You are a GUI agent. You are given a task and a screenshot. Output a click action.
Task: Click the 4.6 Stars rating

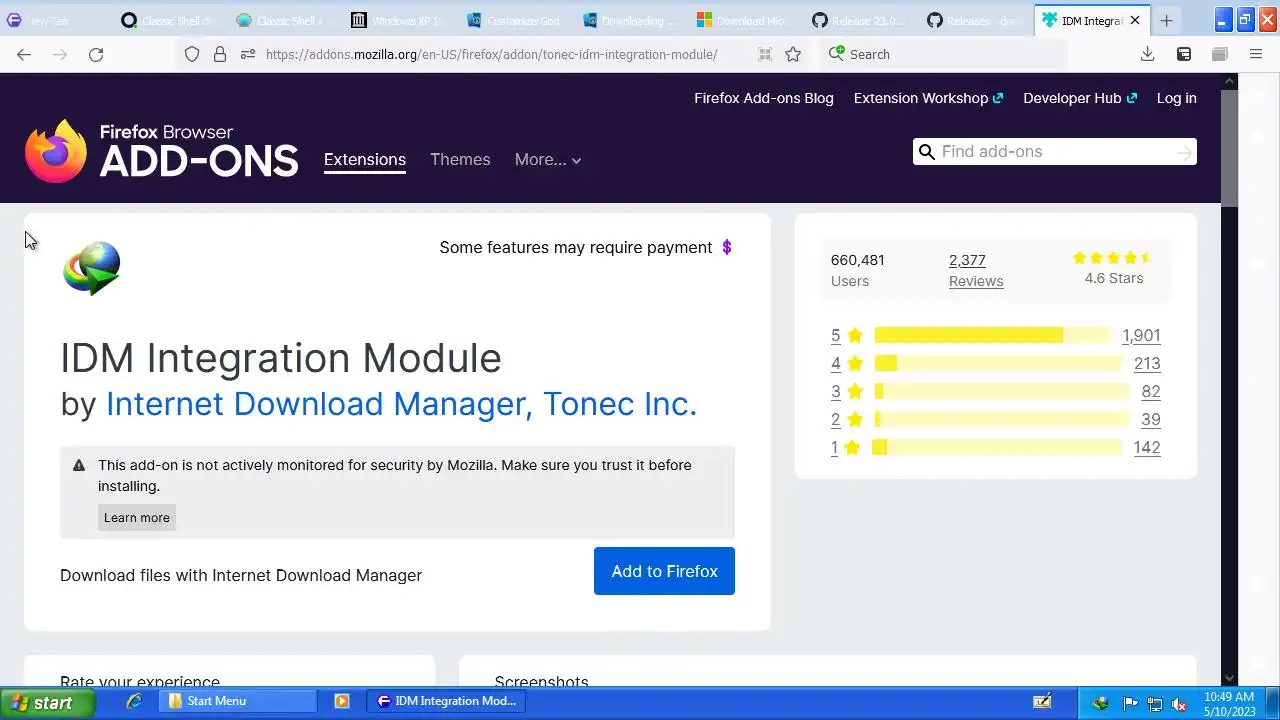(x=1114, y=268)
